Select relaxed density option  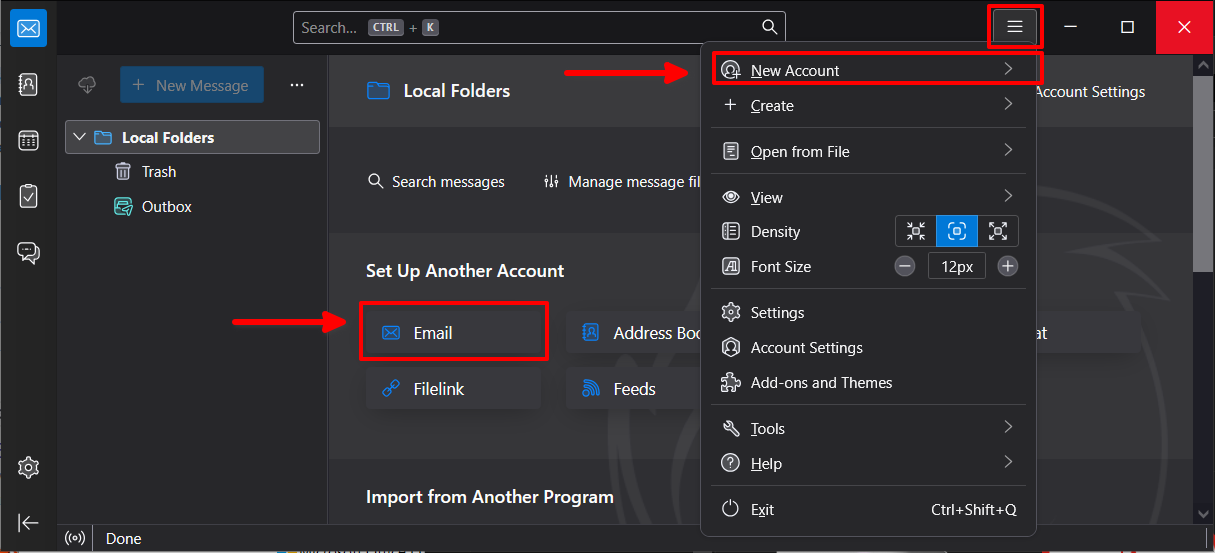998,232
